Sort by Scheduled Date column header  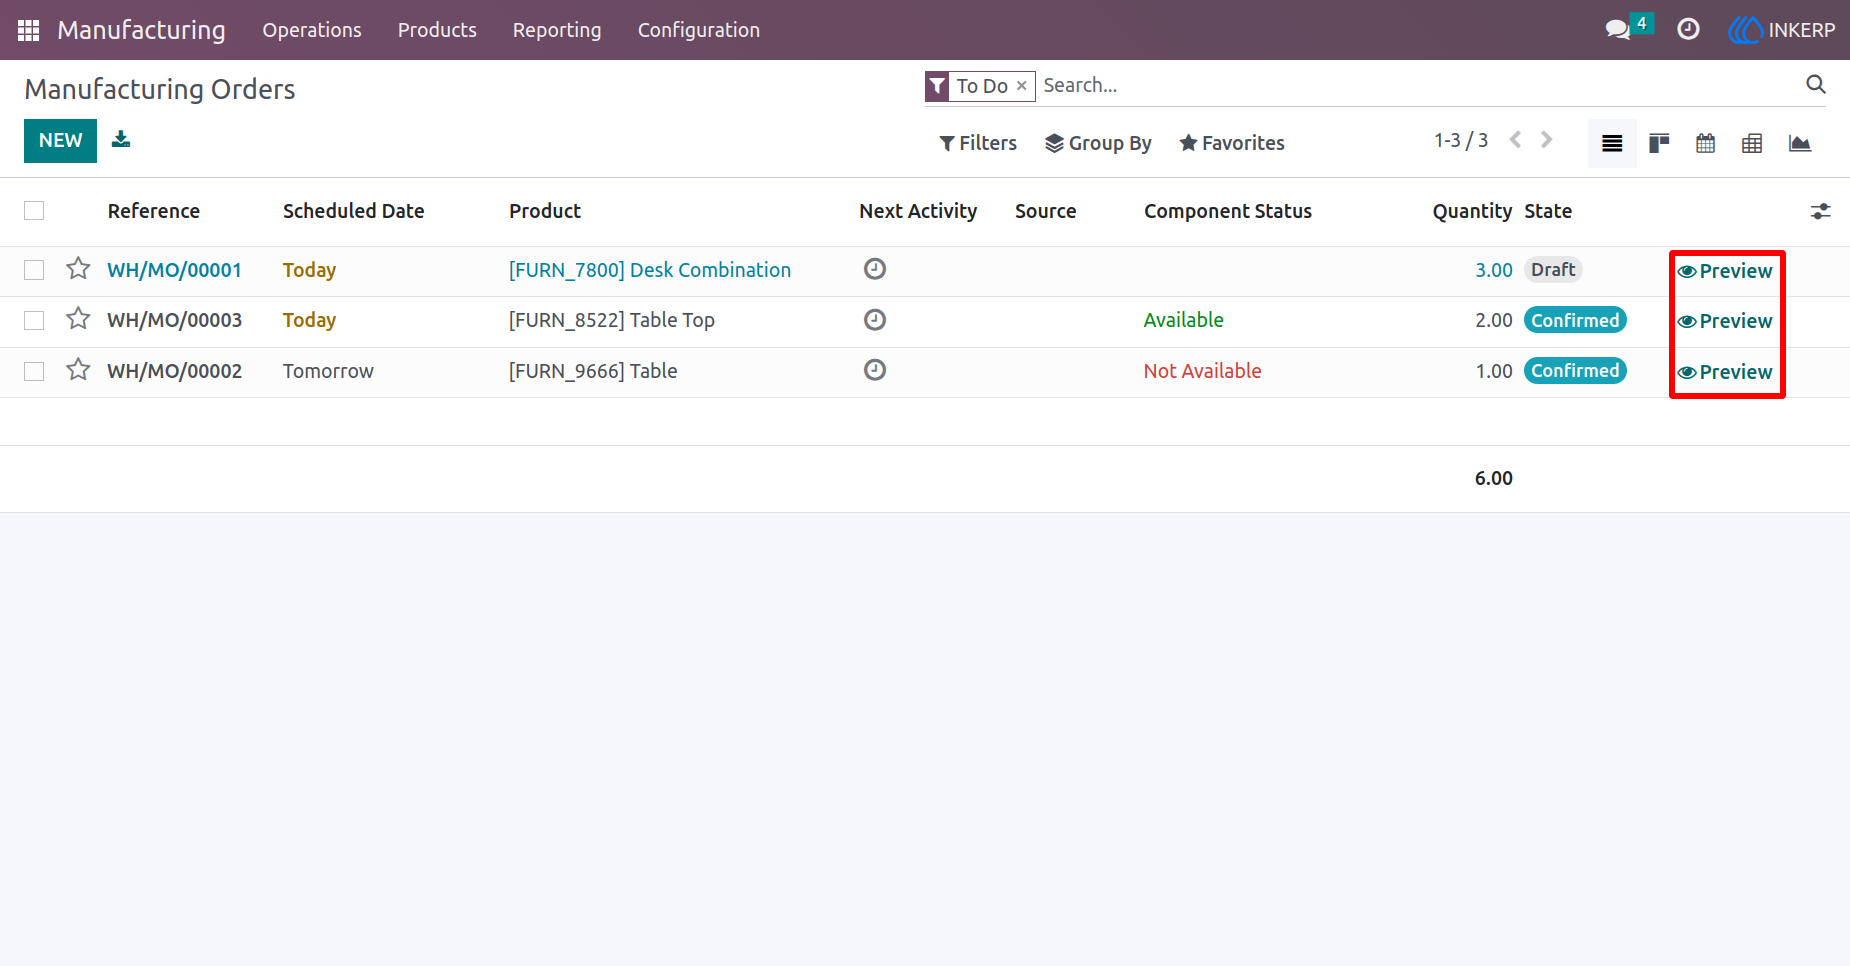[x=353, y=211]
